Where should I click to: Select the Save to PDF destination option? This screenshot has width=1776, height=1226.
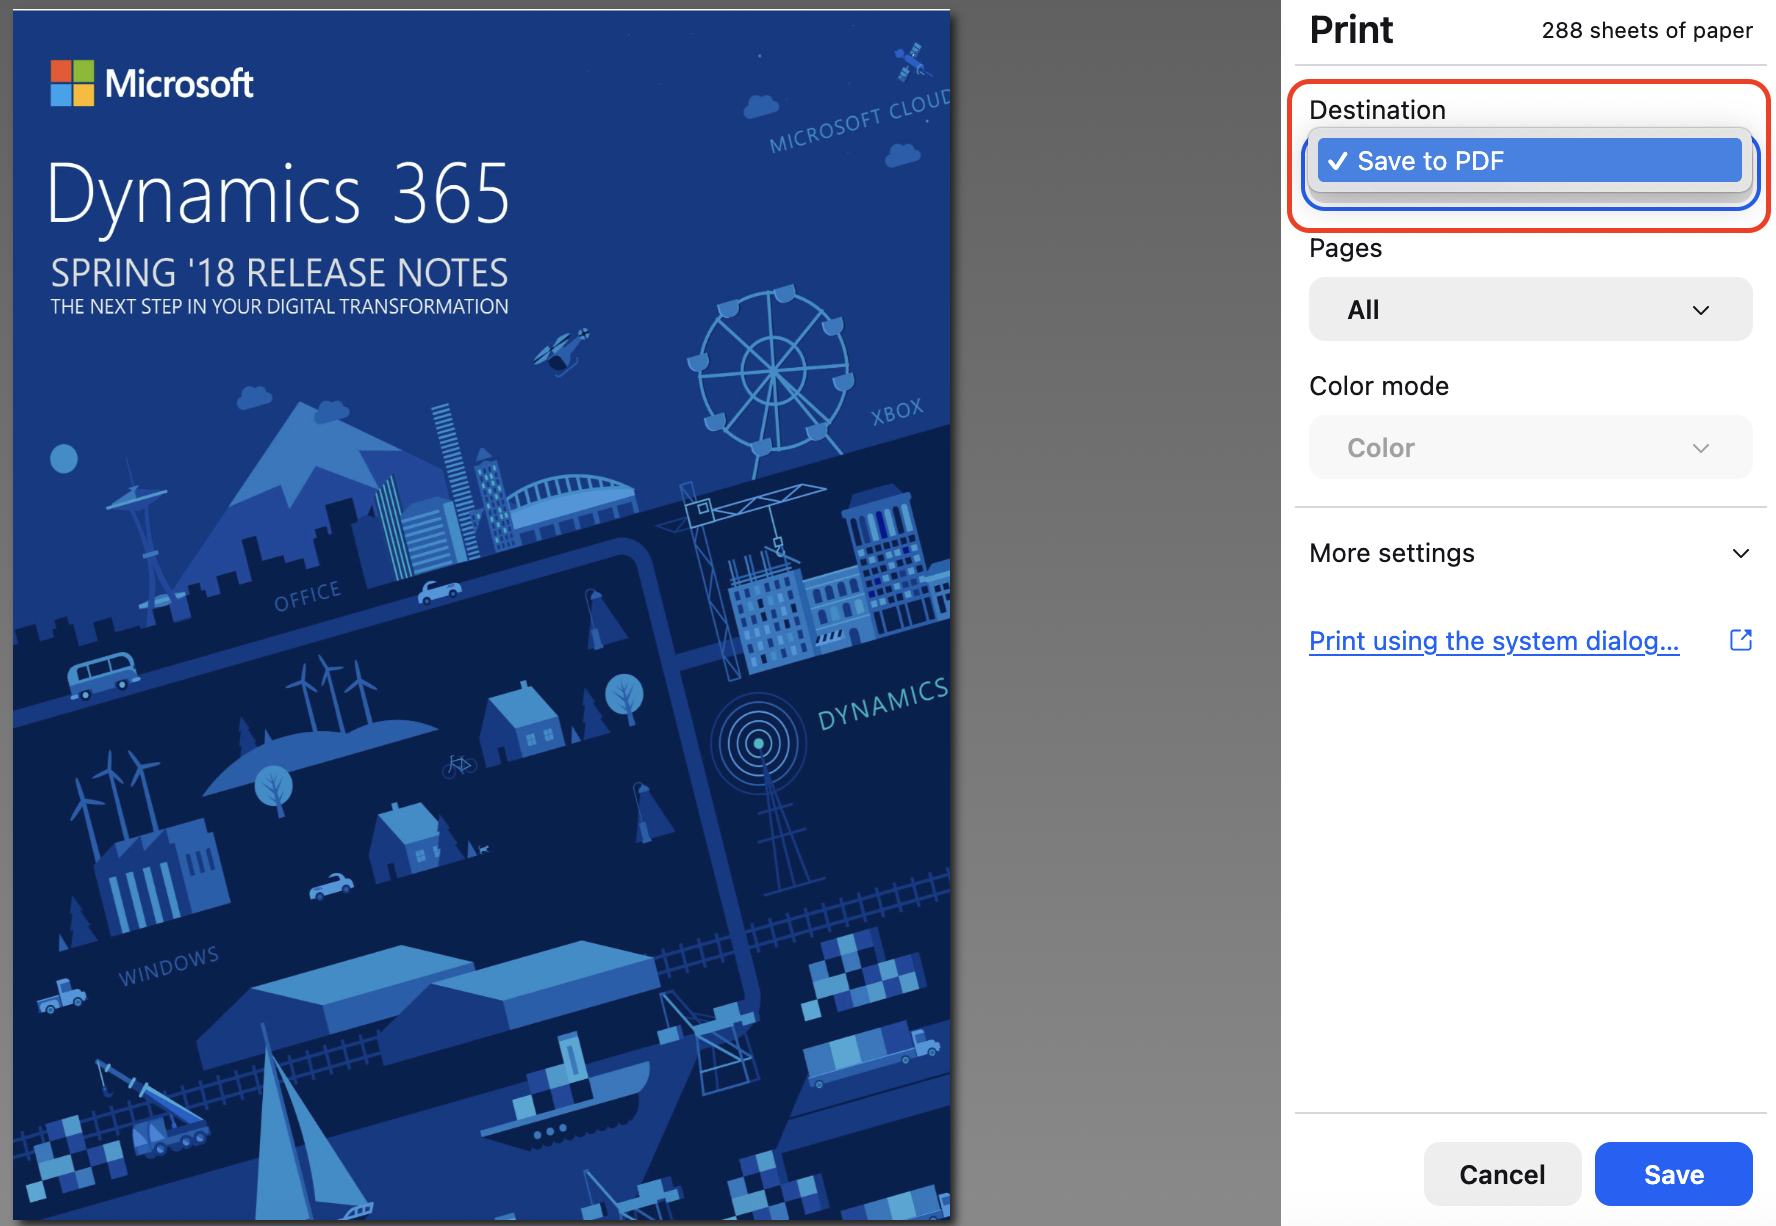click(1528, 161)
